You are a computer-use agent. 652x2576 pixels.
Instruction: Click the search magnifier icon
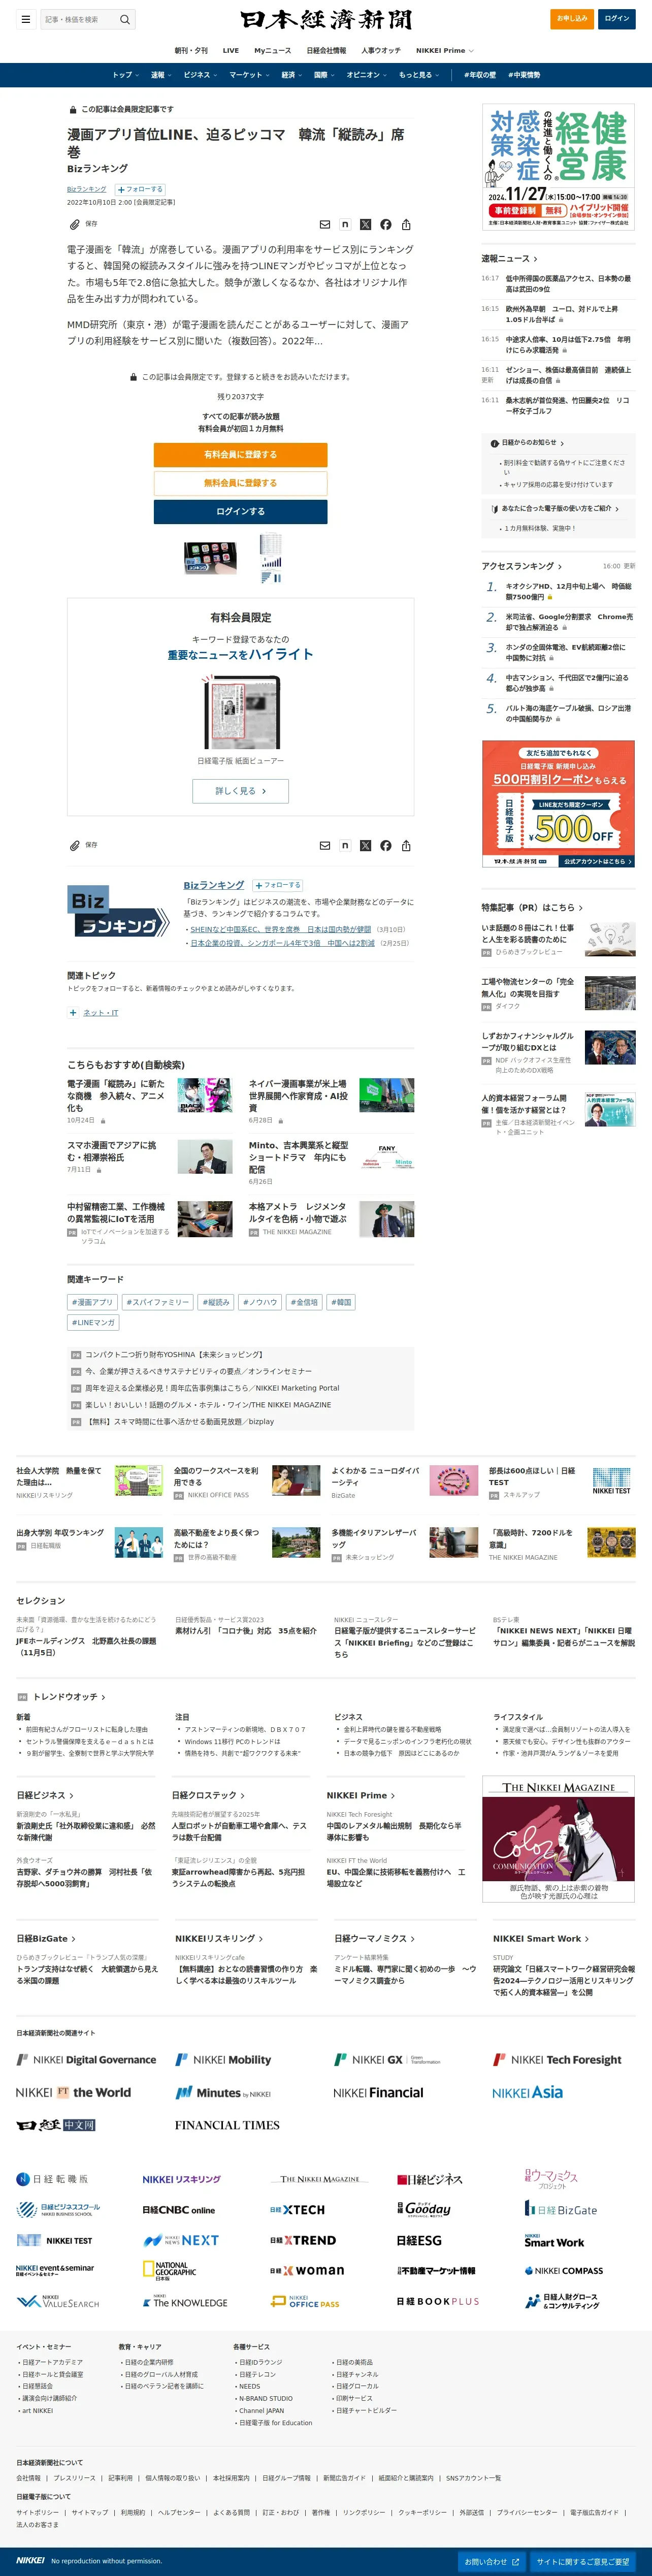(125, 19)
